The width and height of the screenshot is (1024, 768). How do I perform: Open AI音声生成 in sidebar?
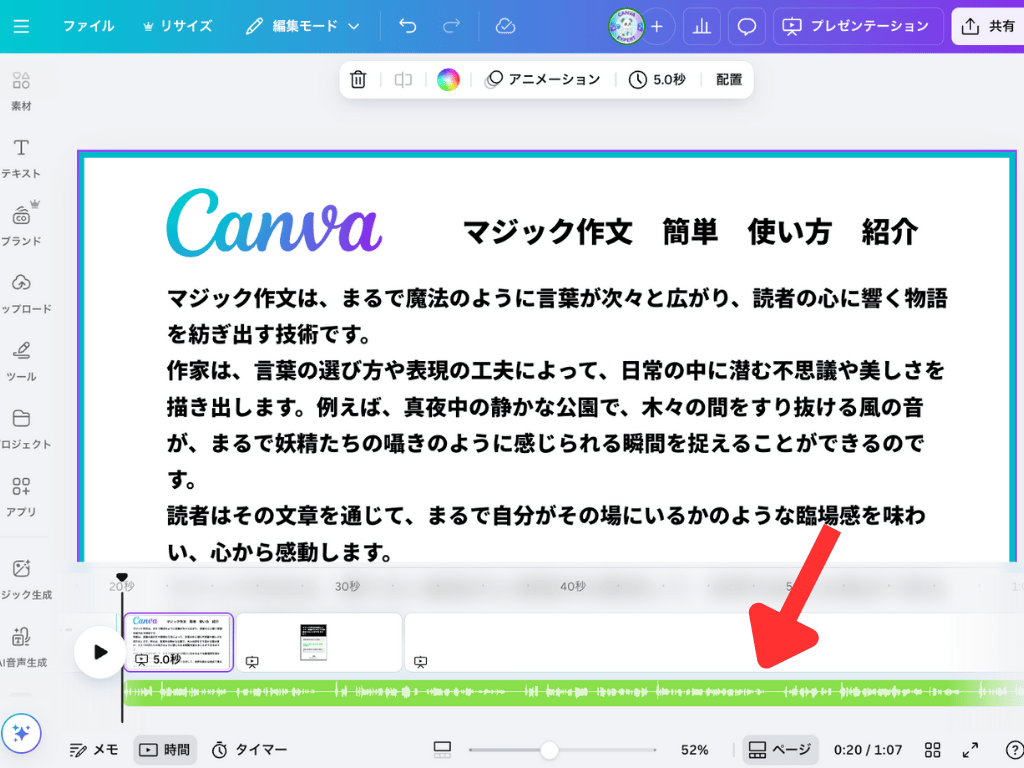coord(22,647)
